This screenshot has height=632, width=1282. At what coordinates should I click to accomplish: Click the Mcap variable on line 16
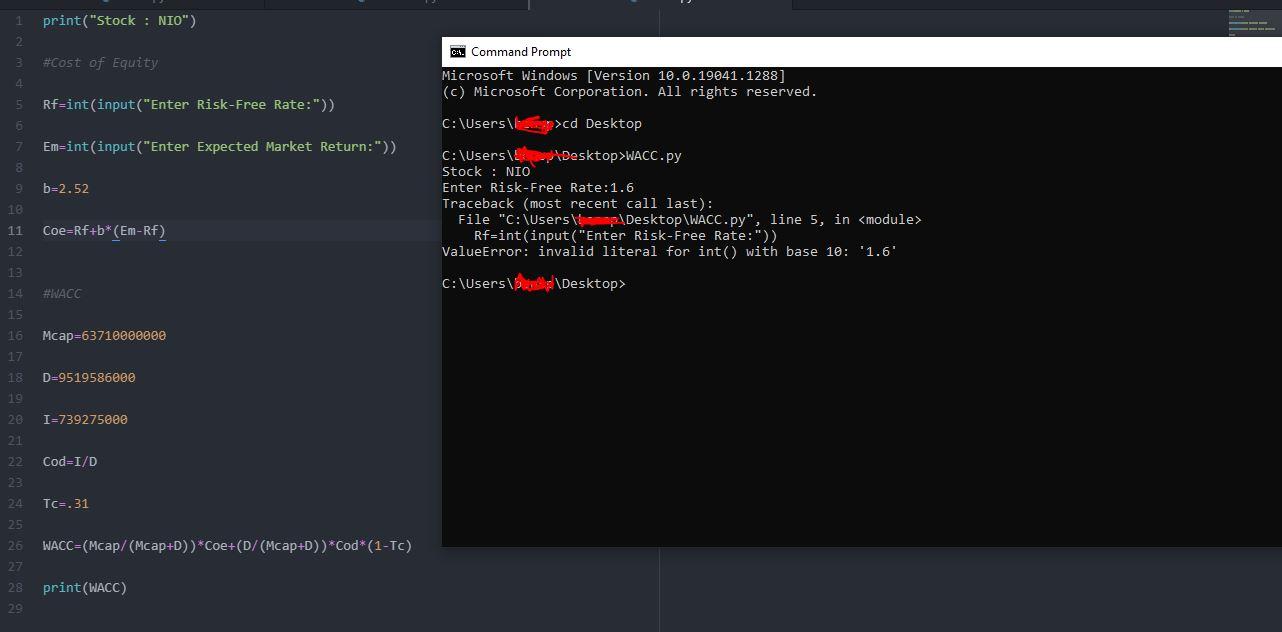tap(60, 335)
